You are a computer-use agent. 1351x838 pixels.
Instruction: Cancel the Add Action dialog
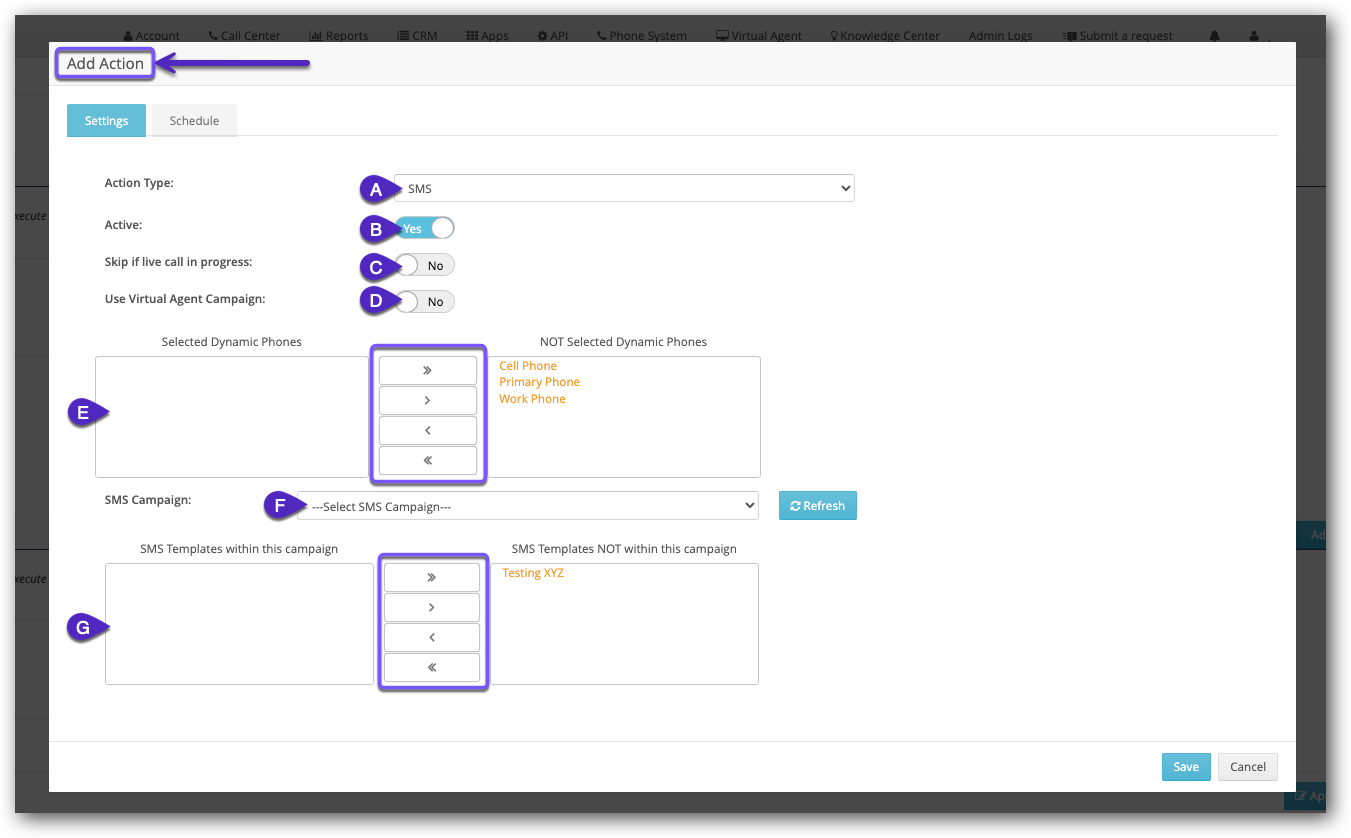click(x=1248, y=767)
